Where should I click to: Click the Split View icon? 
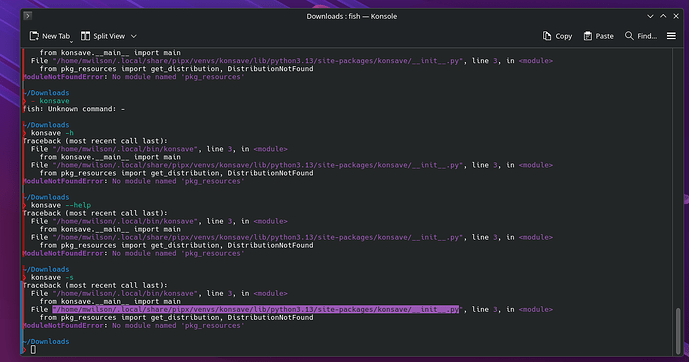[x=85, y=36]
